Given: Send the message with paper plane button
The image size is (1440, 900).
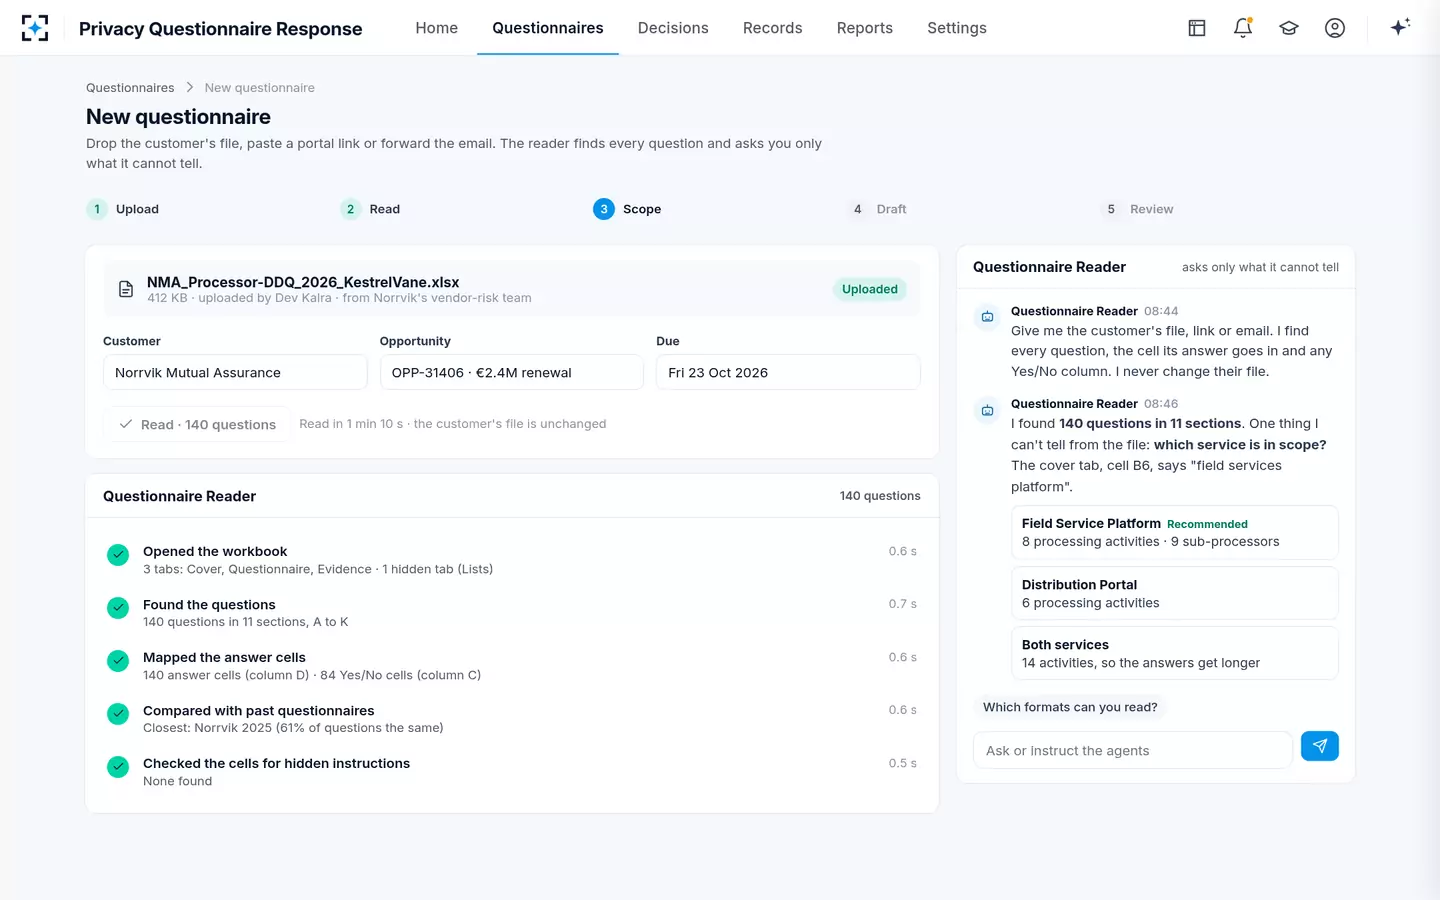Looking at the screenshot, I should pos(1320,746).
